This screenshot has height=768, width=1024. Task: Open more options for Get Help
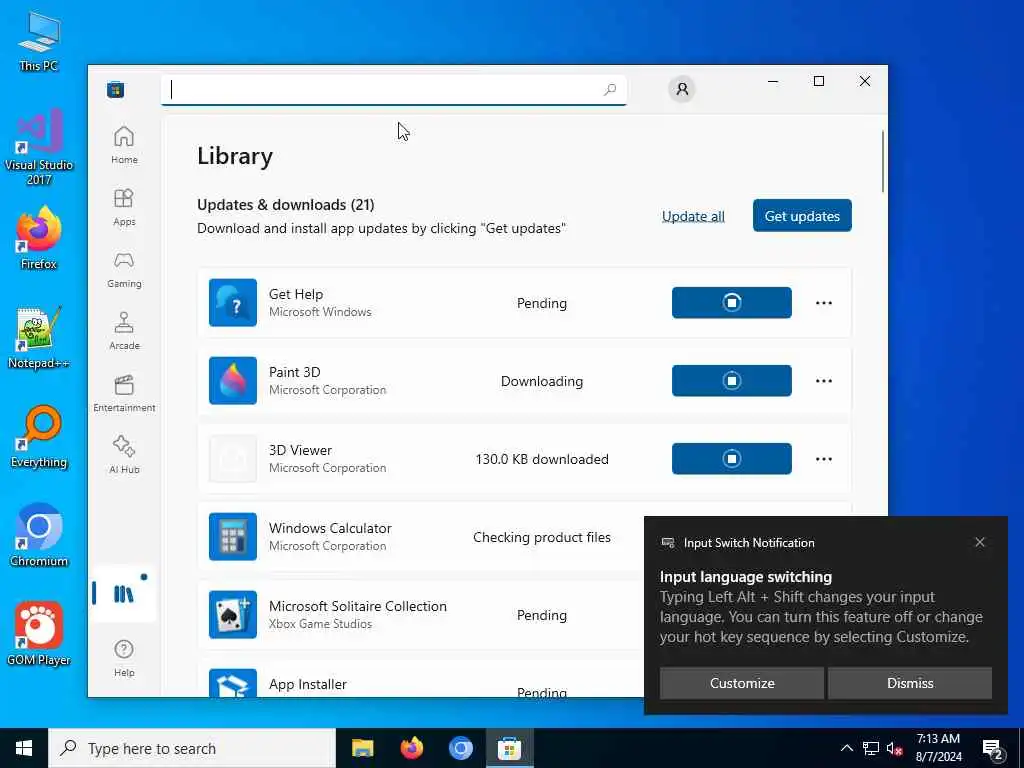click(x=824, y=303)
